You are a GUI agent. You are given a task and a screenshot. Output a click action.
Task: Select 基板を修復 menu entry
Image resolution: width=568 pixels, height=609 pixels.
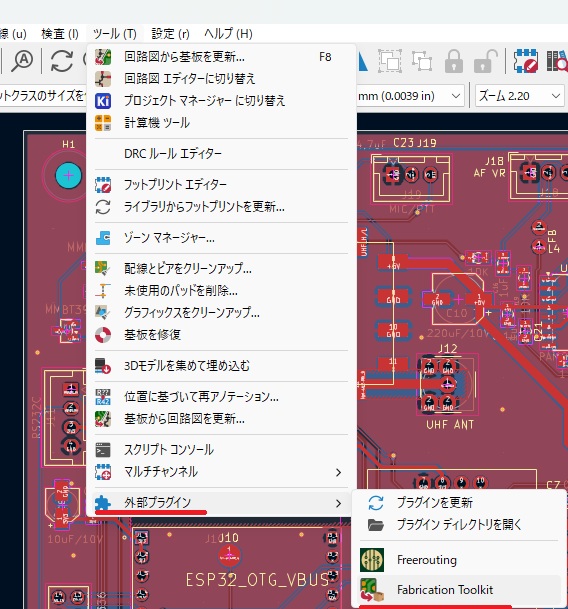[x=221, y=335]
